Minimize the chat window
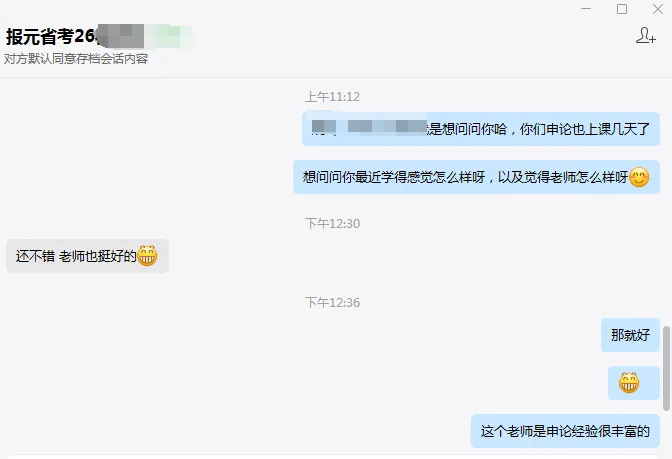 586,9
